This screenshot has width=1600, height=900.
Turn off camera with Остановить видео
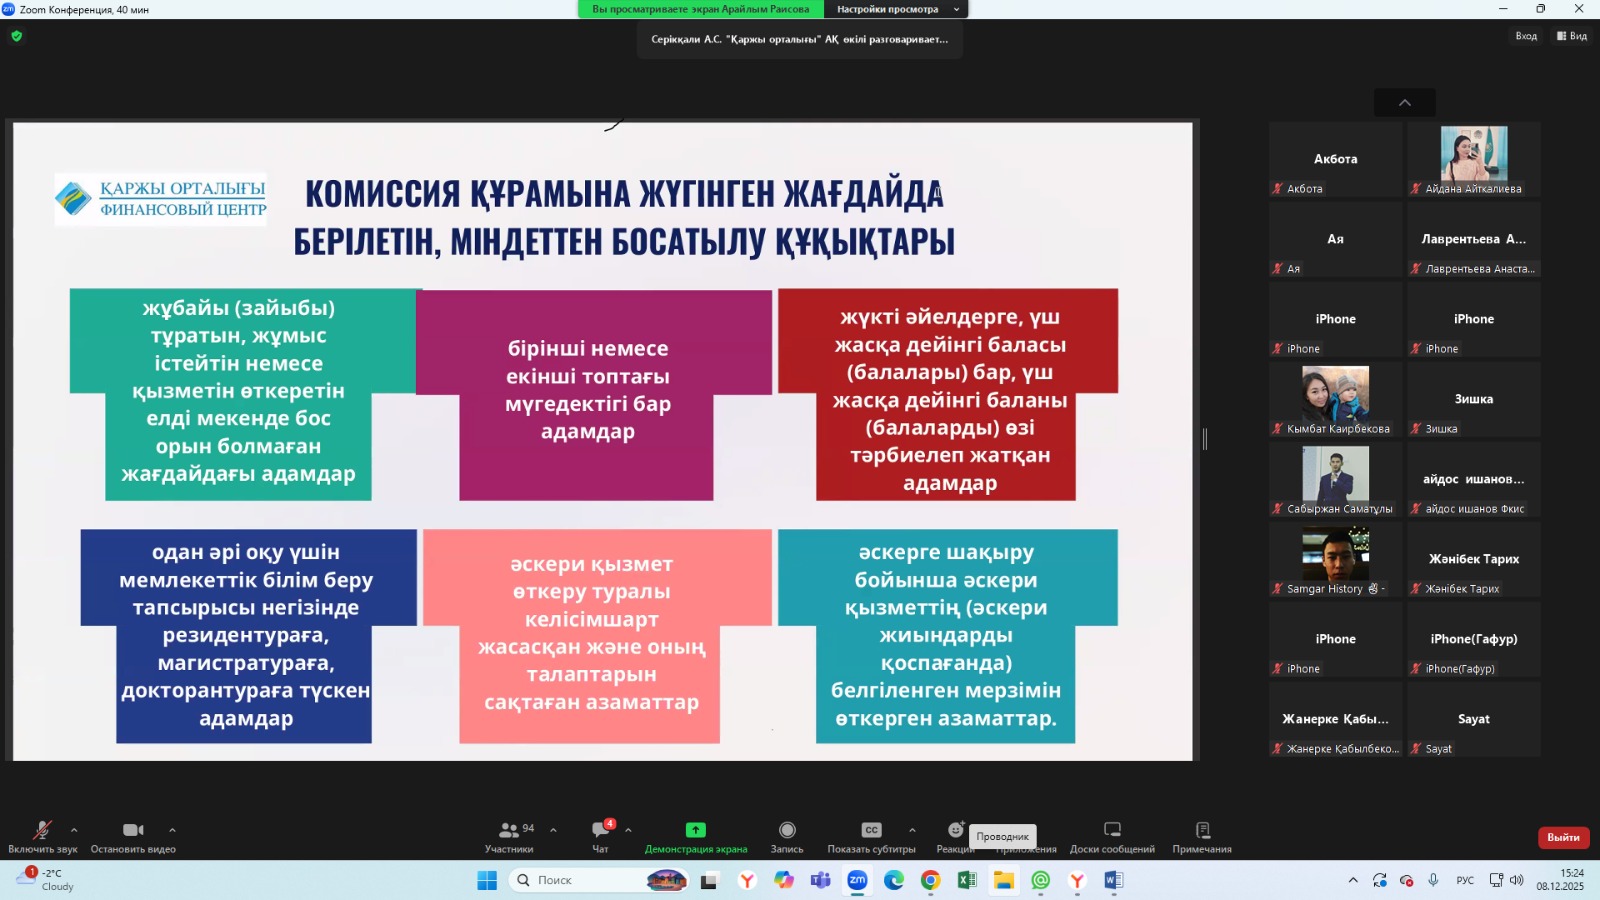pos(133,830)
